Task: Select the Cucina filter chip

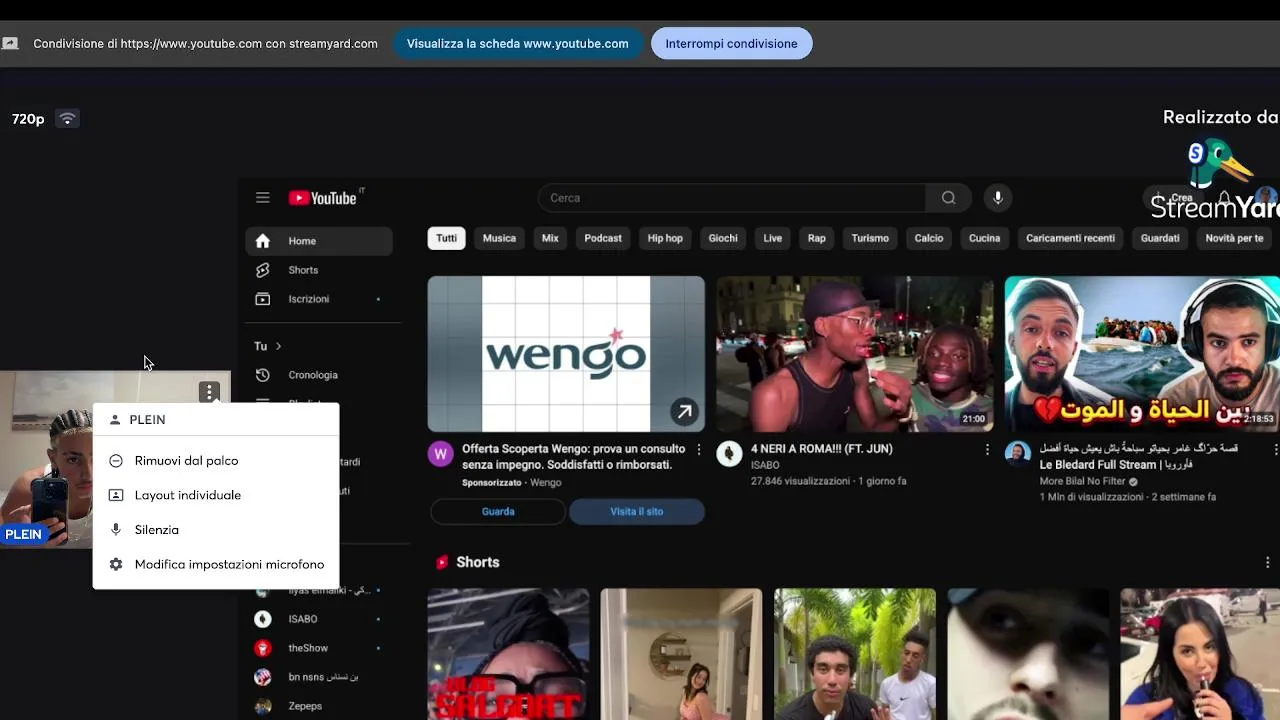Action: click(x=984, y=238)
